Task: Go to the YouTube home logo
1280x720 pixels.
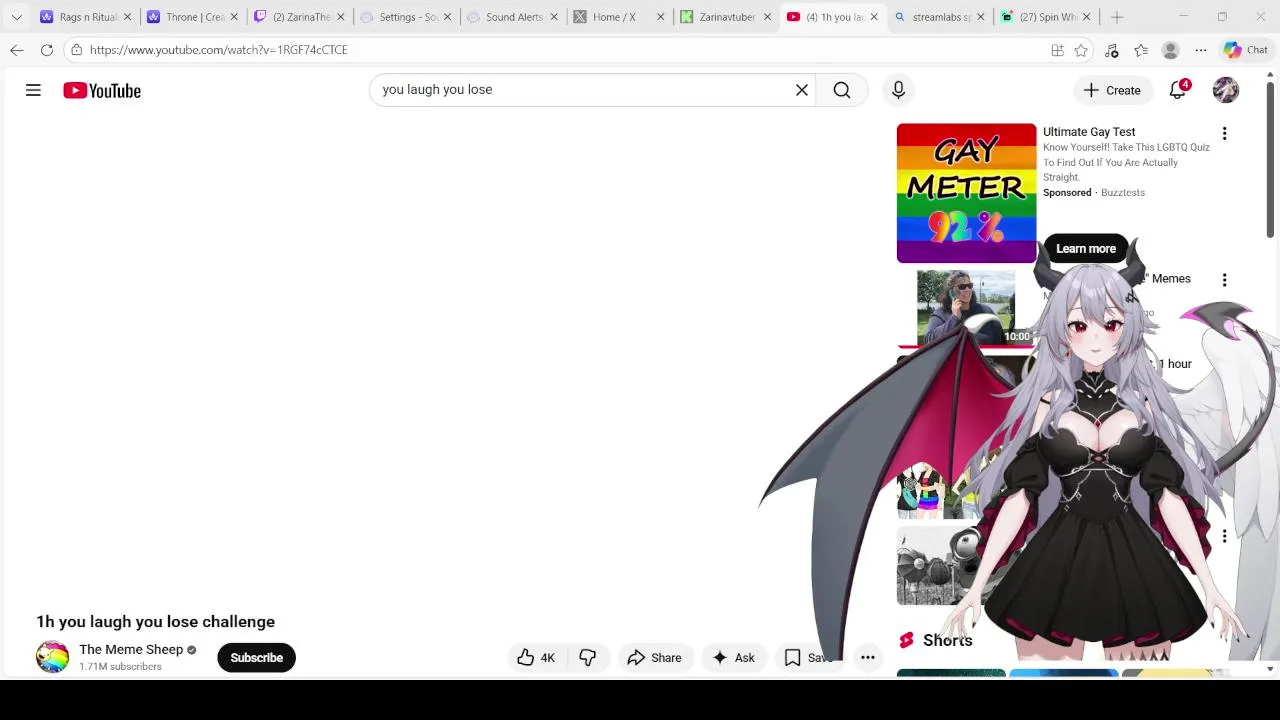Action: pyautogui.click(x=102, y=91)
